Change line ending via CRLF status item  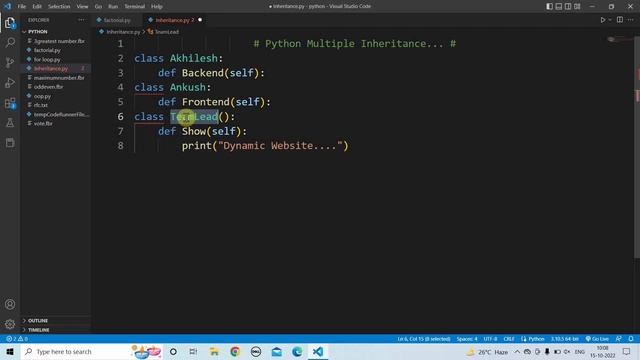click(x=509, y=339)
